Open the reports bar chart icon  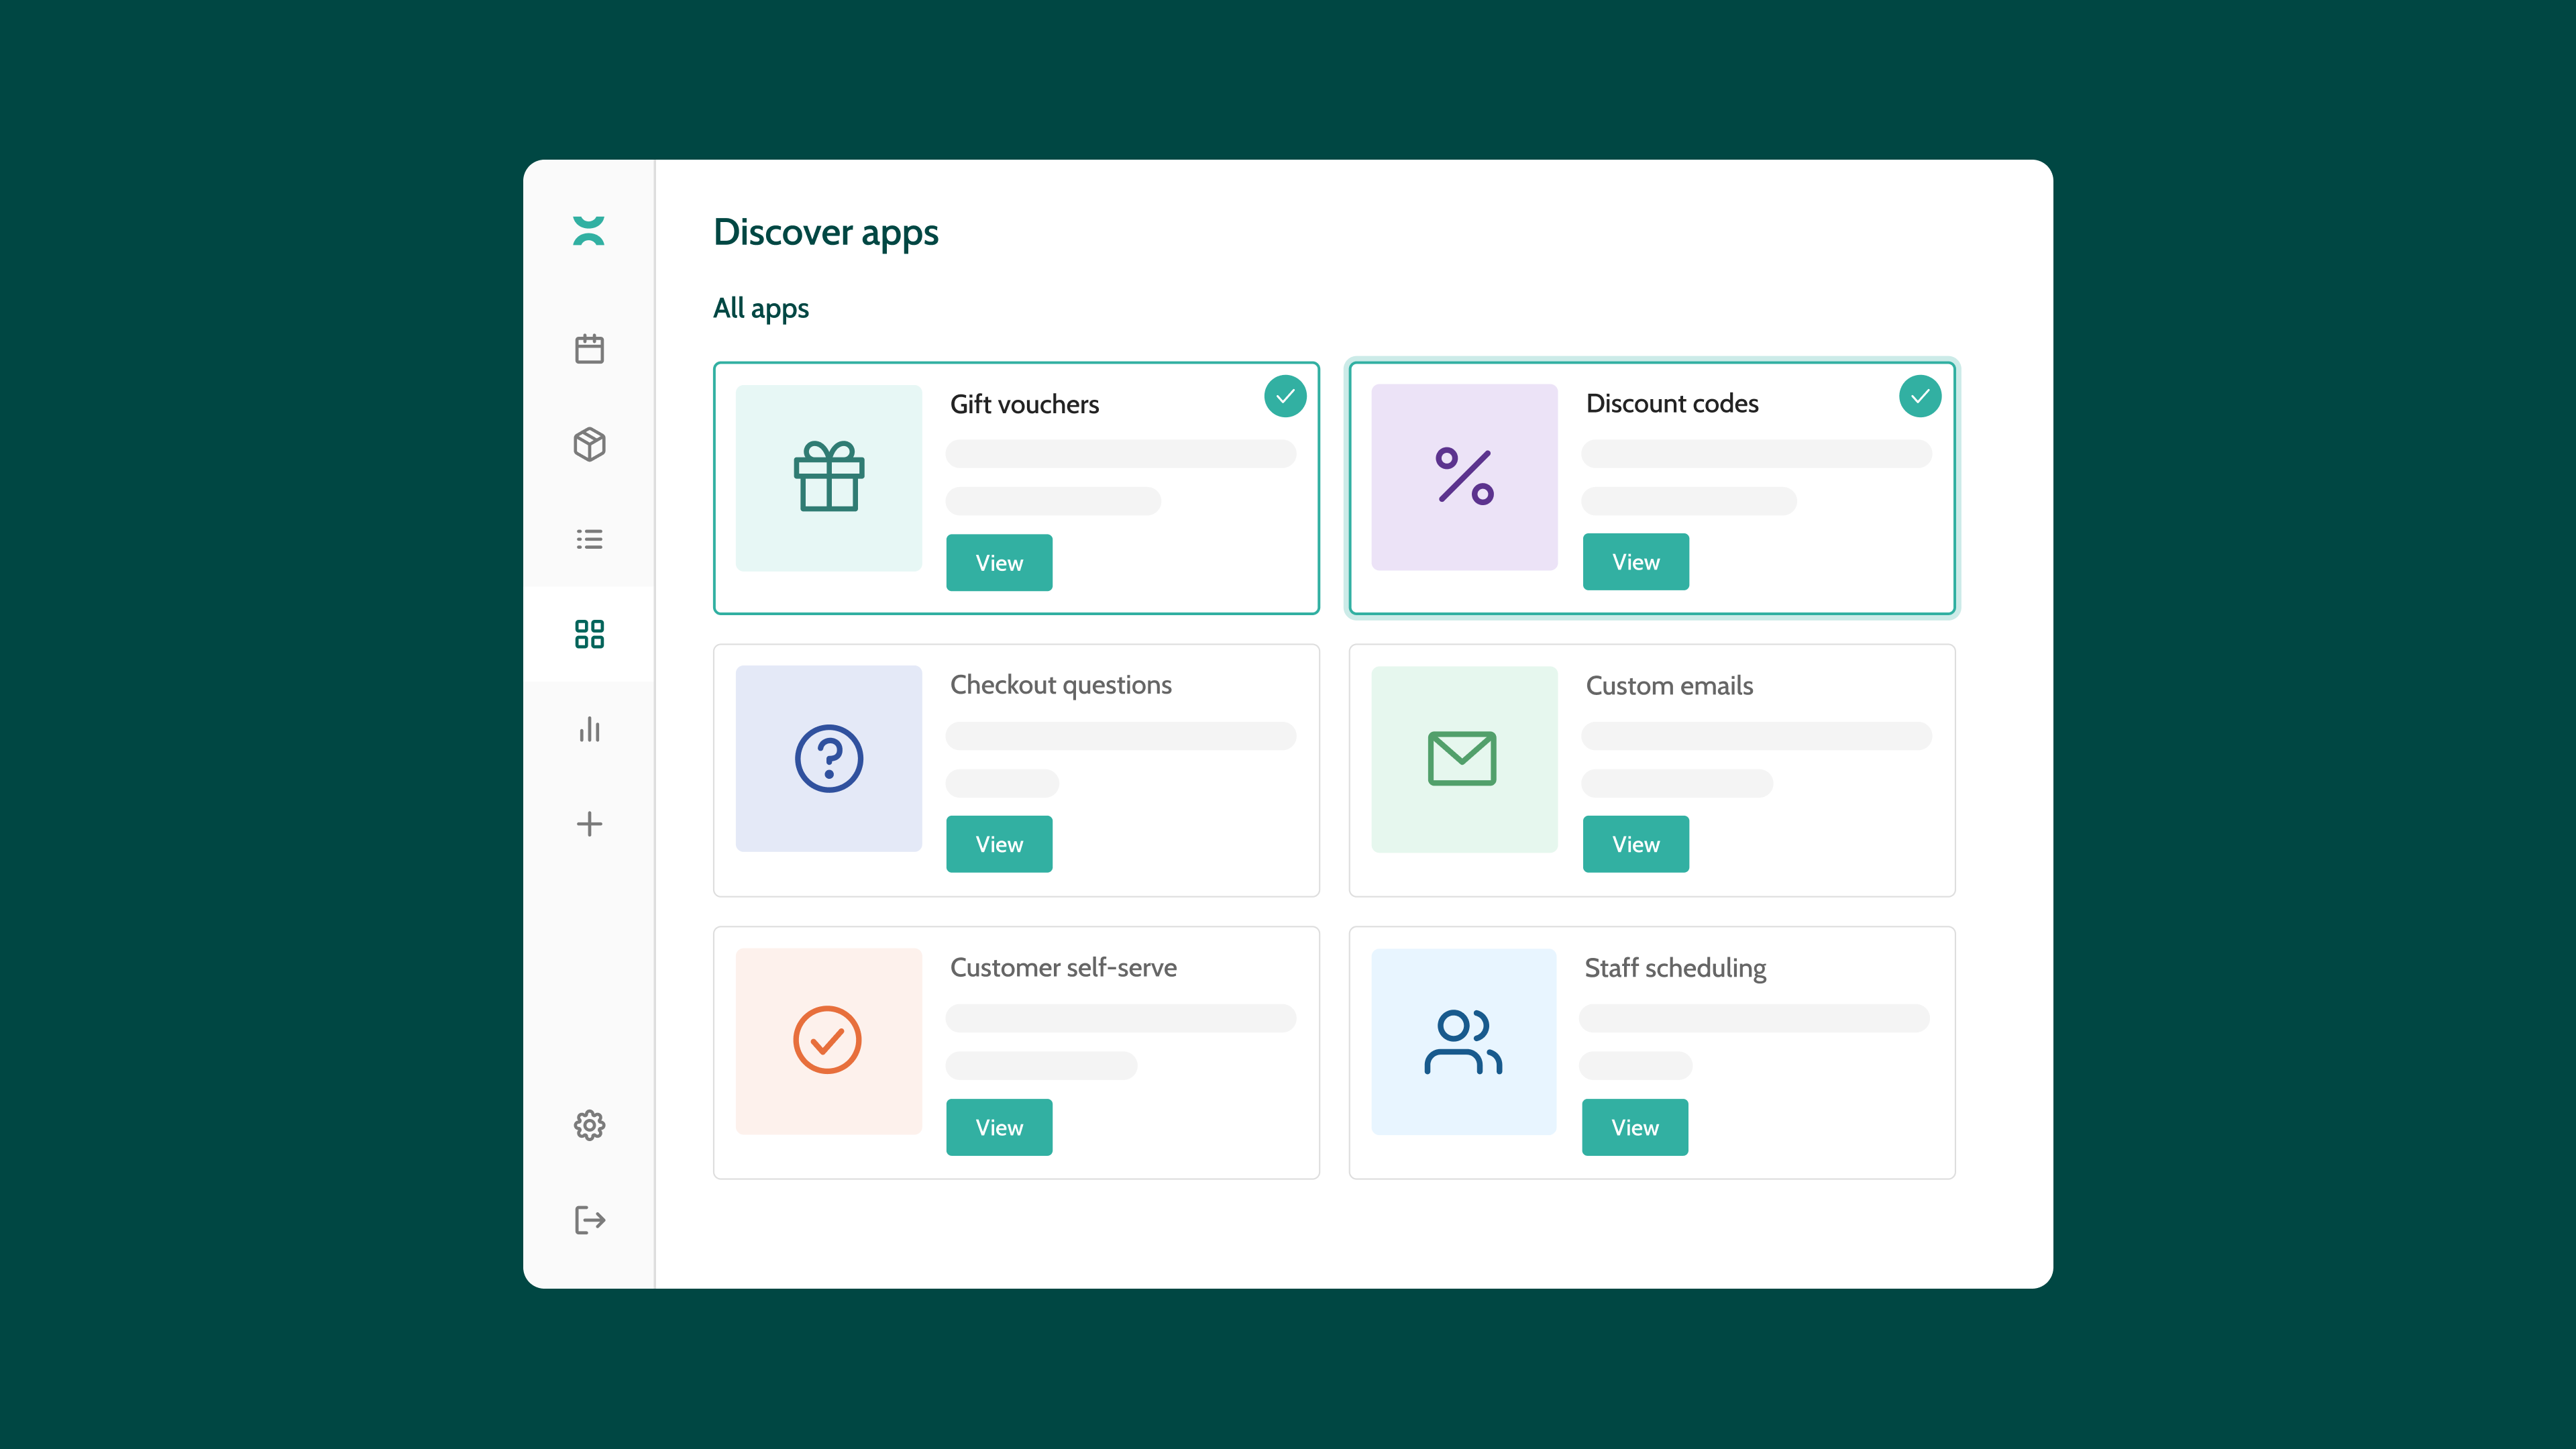tap(590, 729)
